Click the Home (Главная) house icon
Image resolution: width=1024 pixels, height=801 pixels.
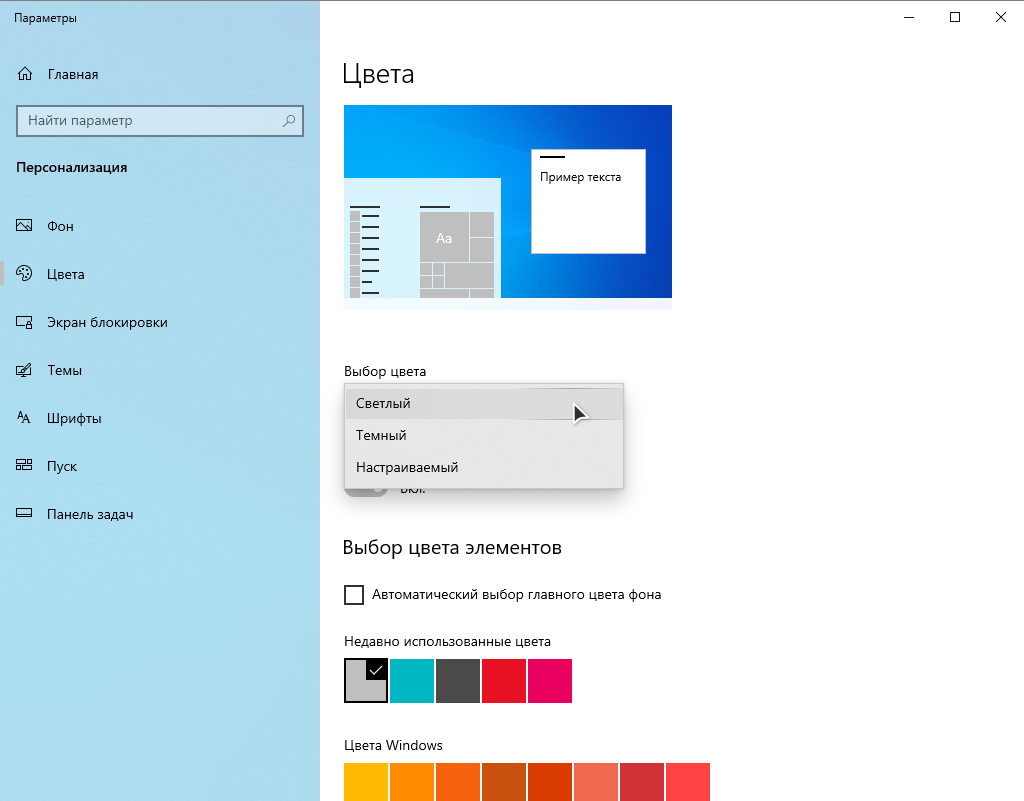tap(26, 75)
